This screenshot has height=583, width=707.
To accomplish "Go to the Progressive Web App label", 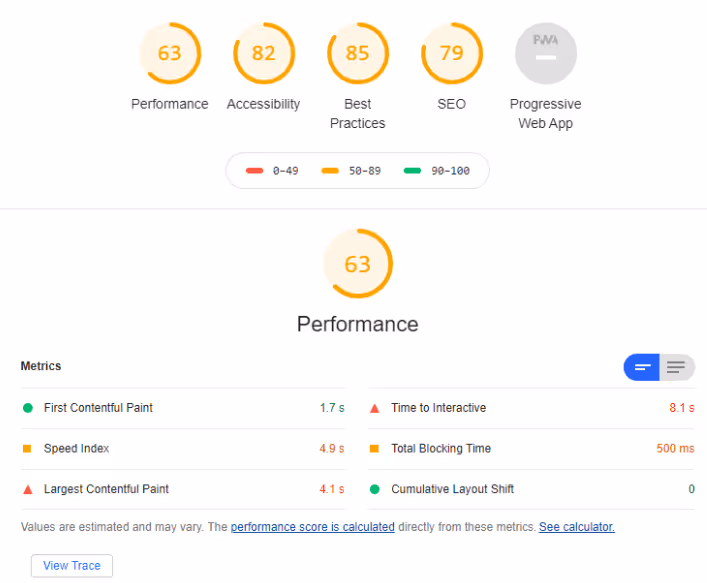I will [546, 114].
